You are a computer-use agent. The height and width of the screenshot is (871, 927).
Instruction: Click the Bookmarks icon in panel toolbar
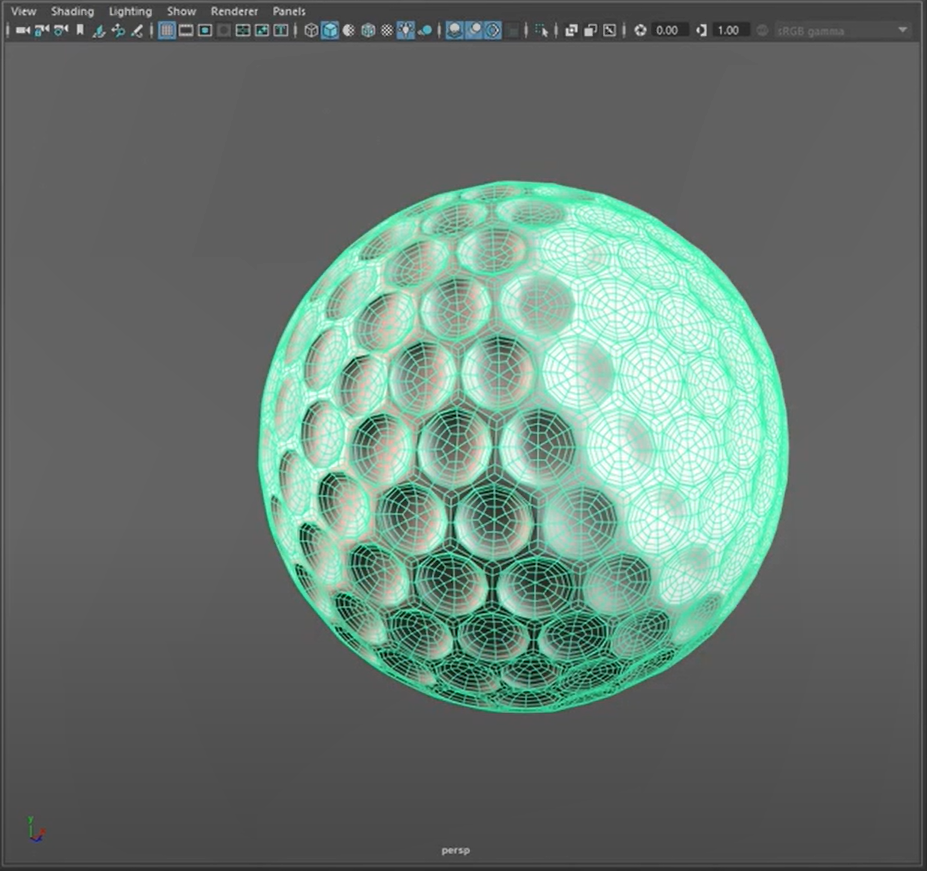click(80, 31)
